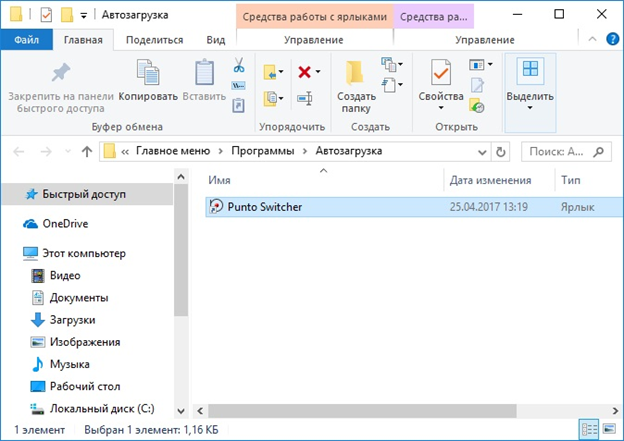Click the blue Help question mark icon
This screenshot has width=624, height=441.
612,39
